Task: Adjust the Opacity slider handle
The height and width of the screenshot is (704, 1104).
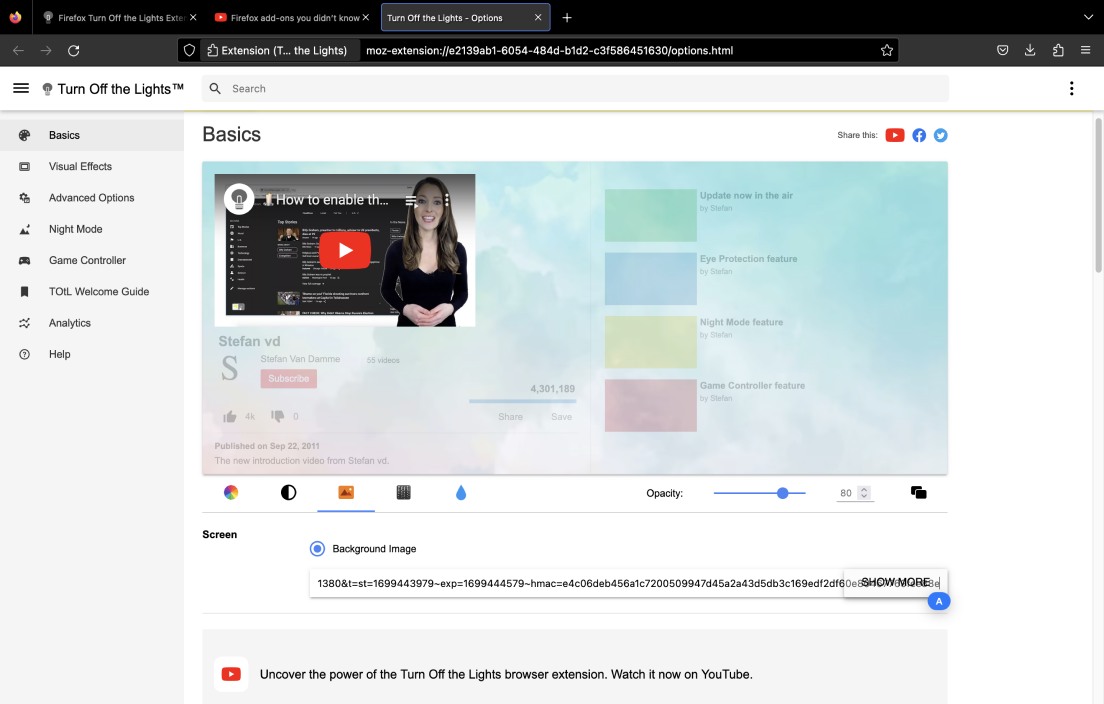Action: pos(782,493)
